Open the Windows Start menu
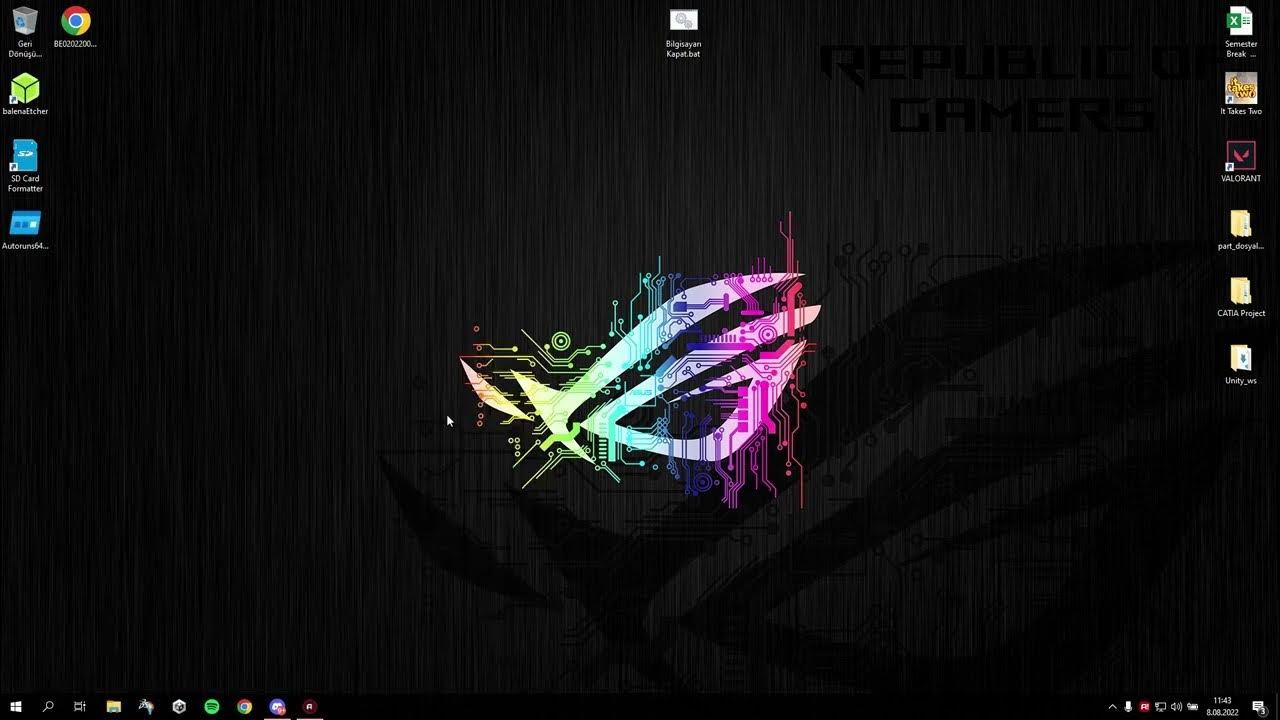The width and height of the screenshot is (1280, 720). pos(16,706)
